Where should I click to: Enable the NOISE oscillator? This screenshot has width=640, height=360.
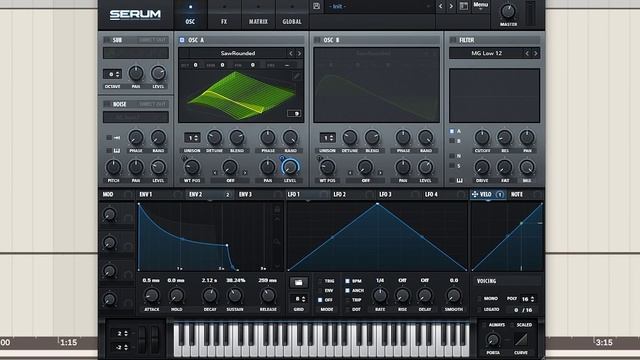[107, 104]
